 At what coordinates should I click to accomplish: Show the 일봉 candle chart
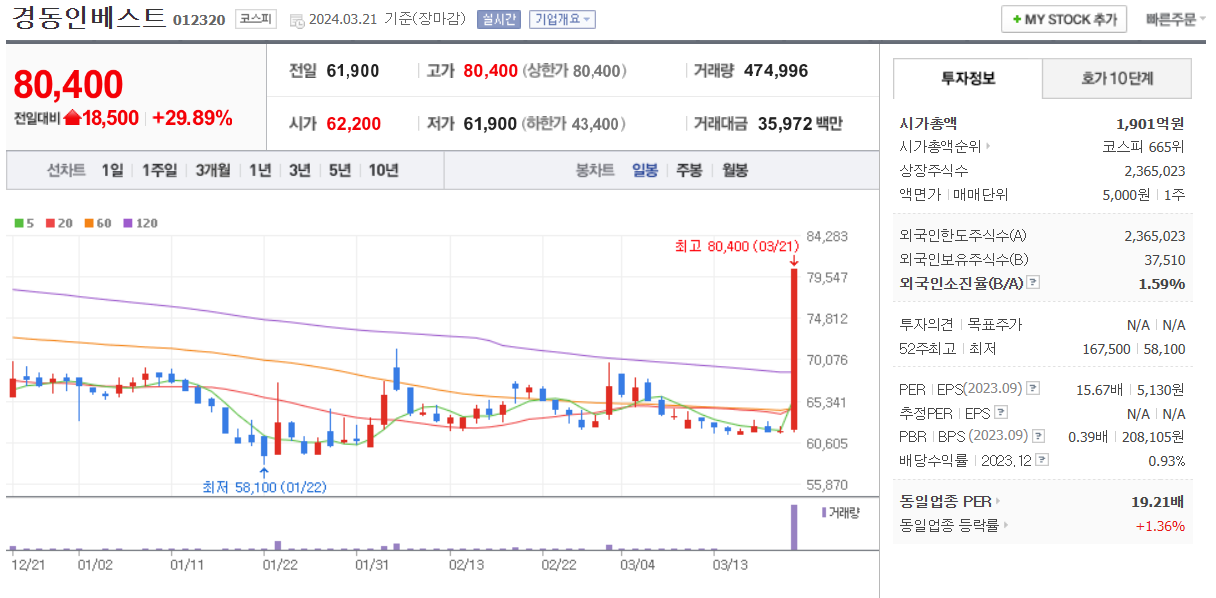click(645, 170)
